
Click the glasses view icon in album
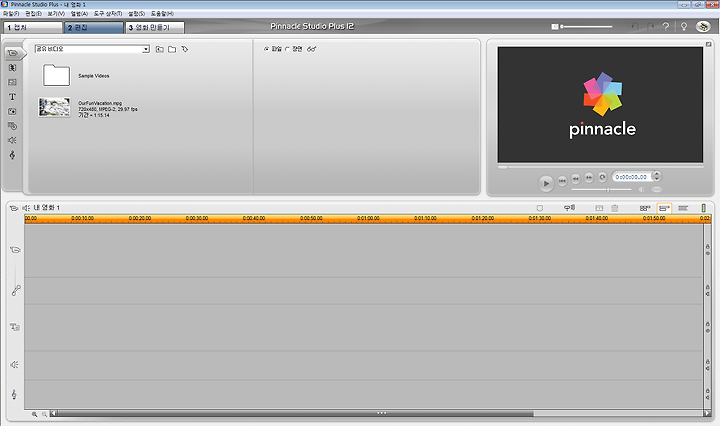click(x=312, y=49)
